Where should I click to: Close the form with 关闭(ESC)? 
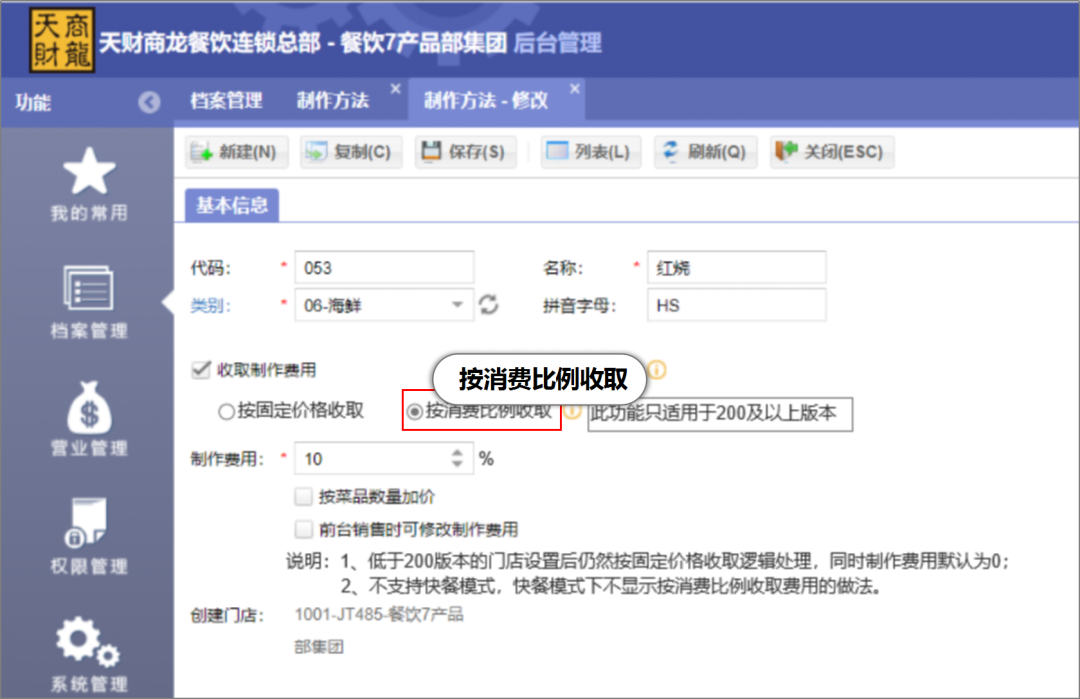click(831, 152)
